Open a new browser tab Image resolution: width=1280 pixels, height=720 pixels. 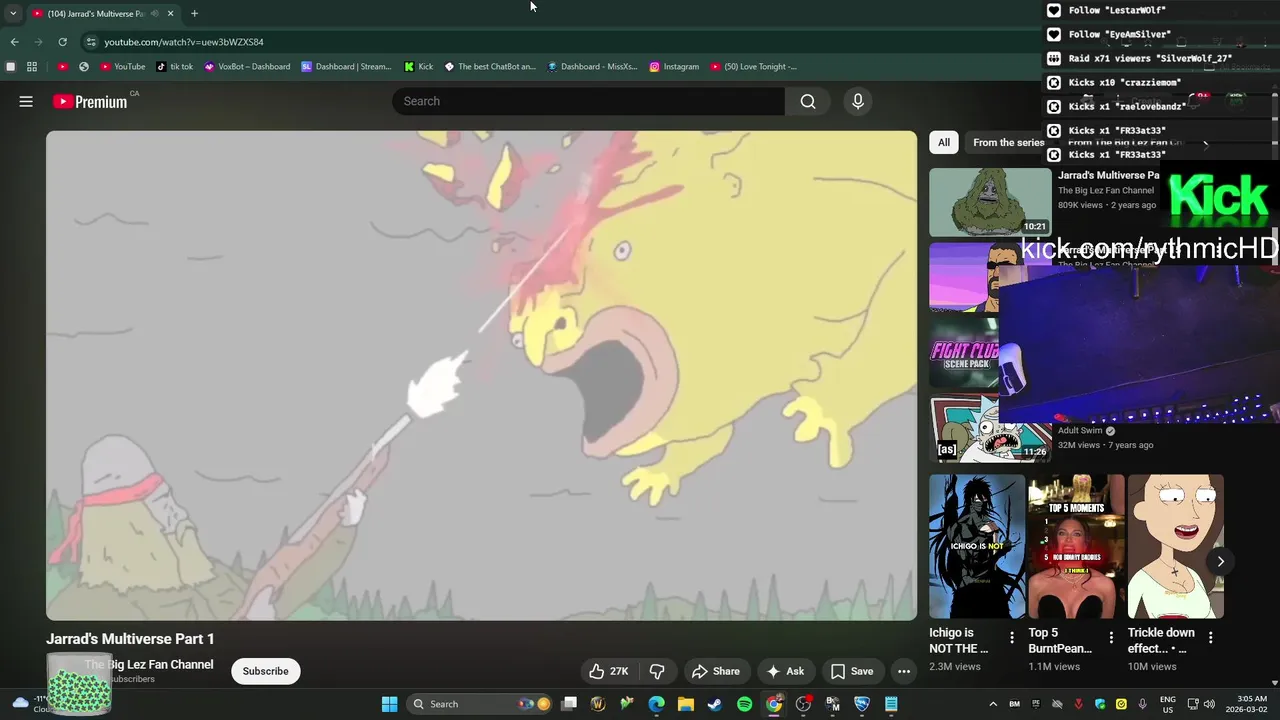194,13
